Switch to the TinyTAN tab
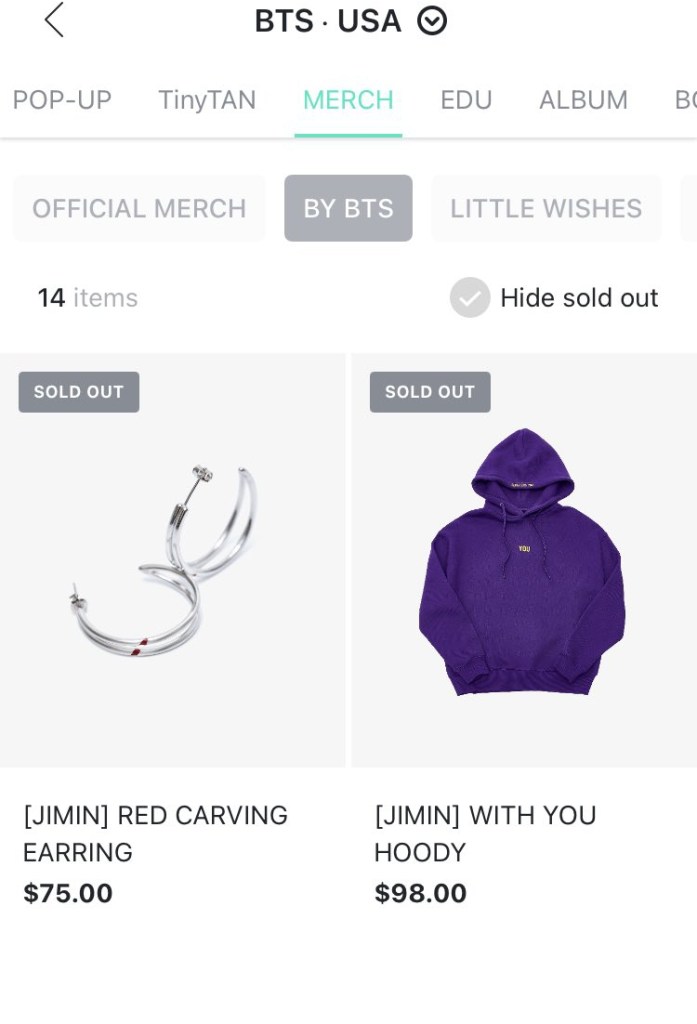This screenshot has height=1024, width=697. coord(207,100)
